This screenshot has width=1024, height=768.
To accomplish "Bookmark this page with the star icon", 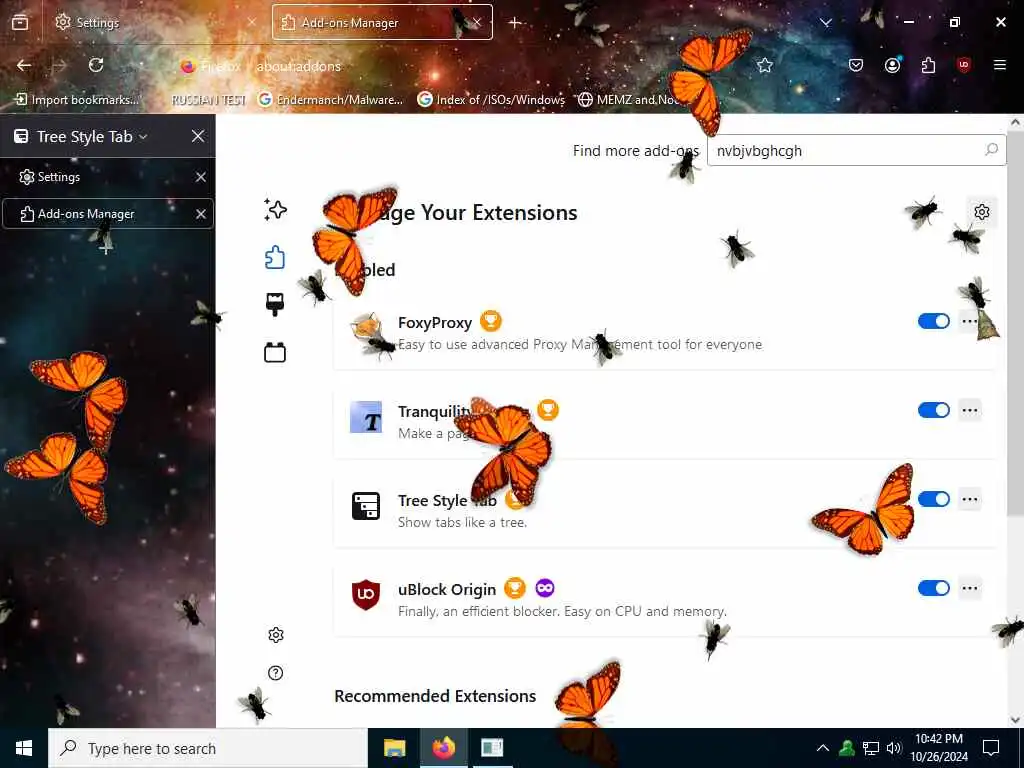I will [x=765, y=65].
